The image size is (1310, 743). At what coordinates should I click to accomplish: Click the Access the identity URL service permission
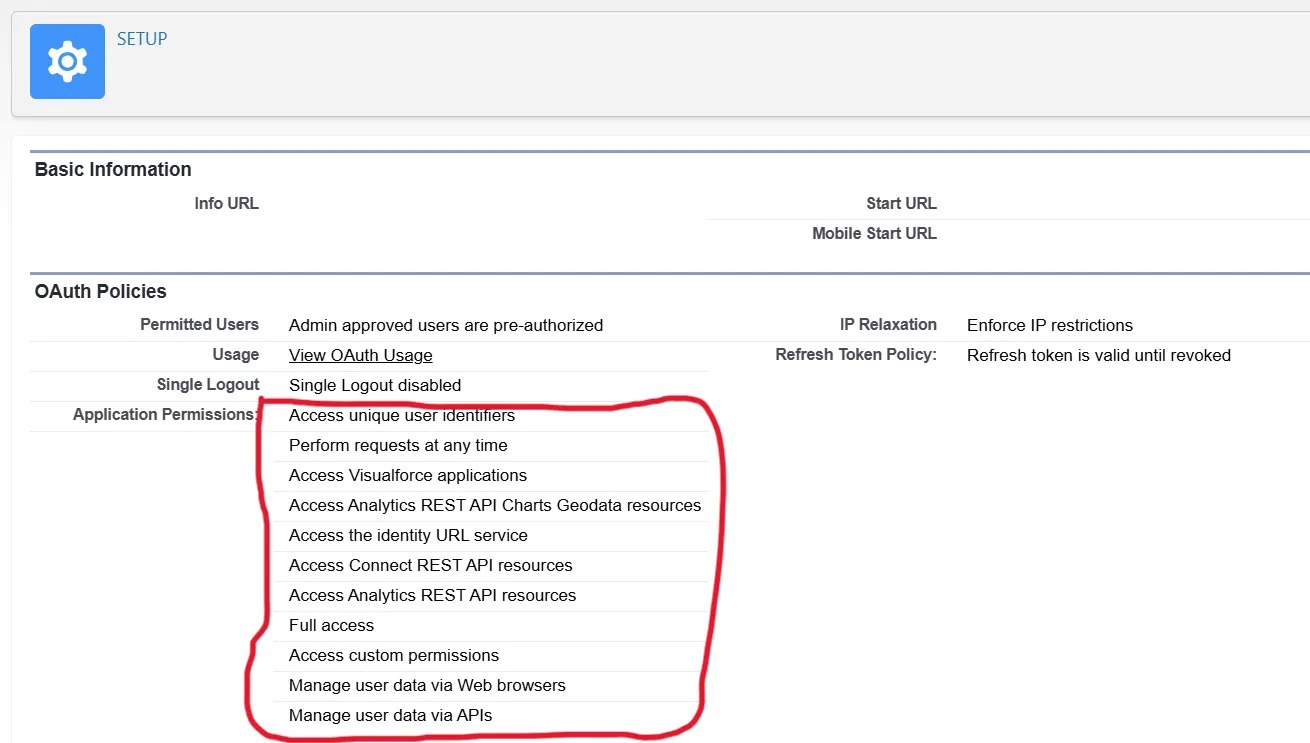pyautogui.click(x=407, y=535)
